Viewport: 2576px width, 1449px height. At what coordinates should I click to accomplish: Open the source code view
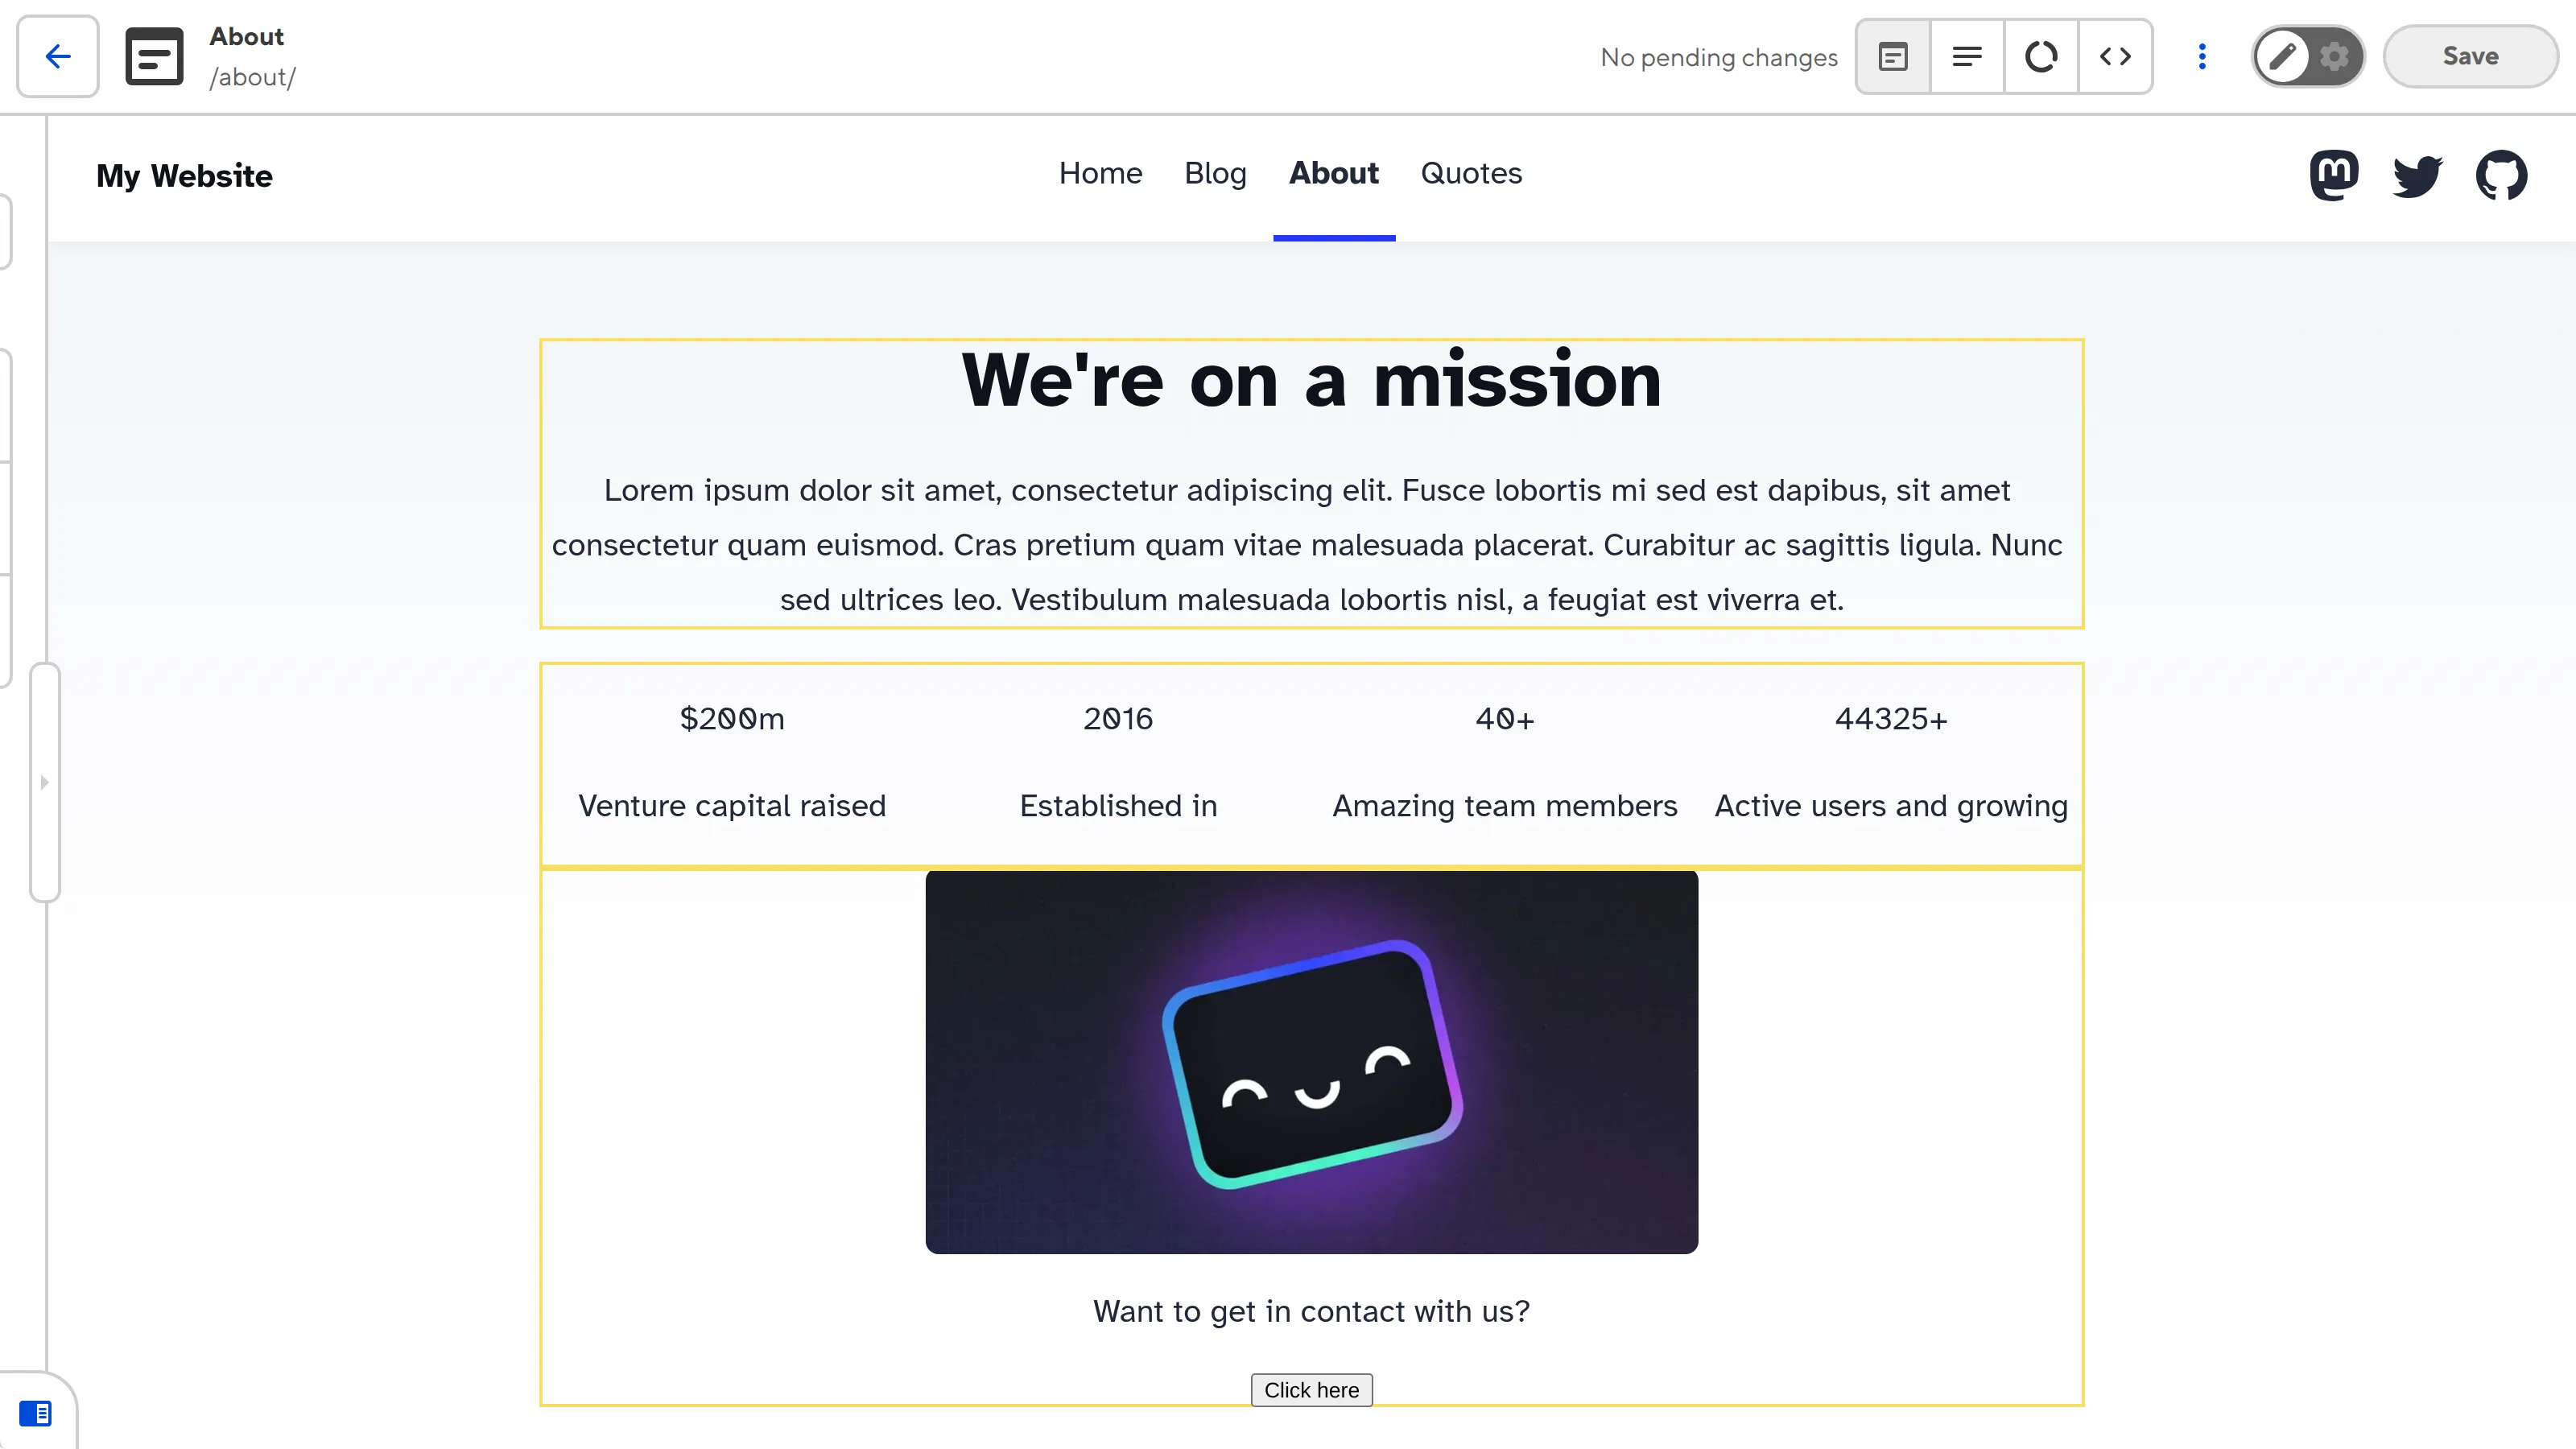2115,57
